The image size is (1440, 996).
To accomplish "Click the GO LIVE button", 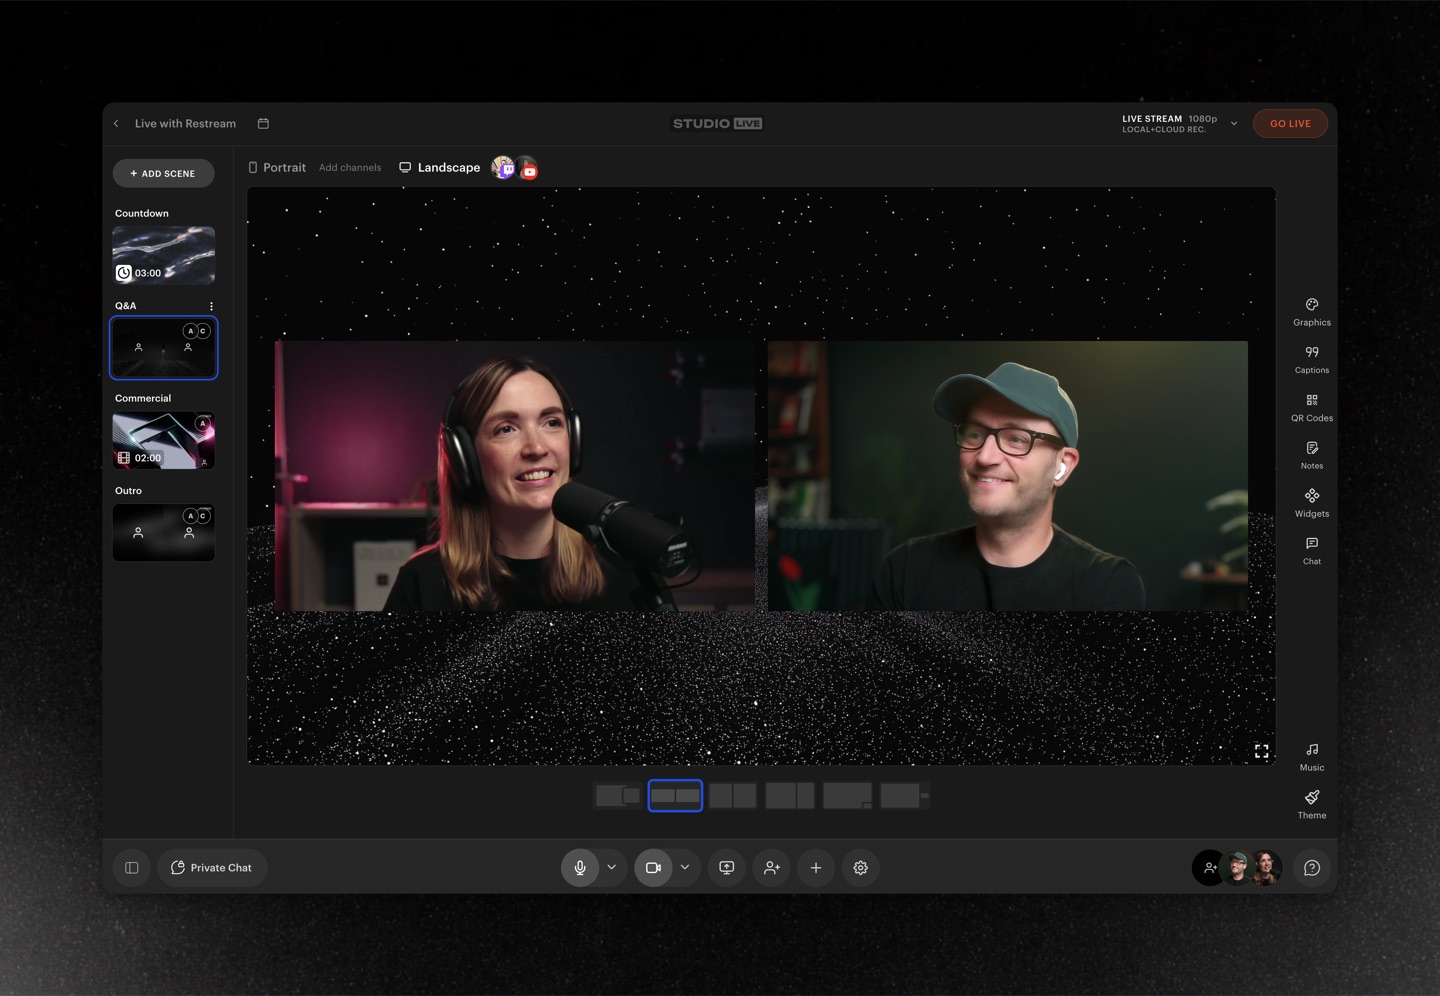I will coord(1290,124).
